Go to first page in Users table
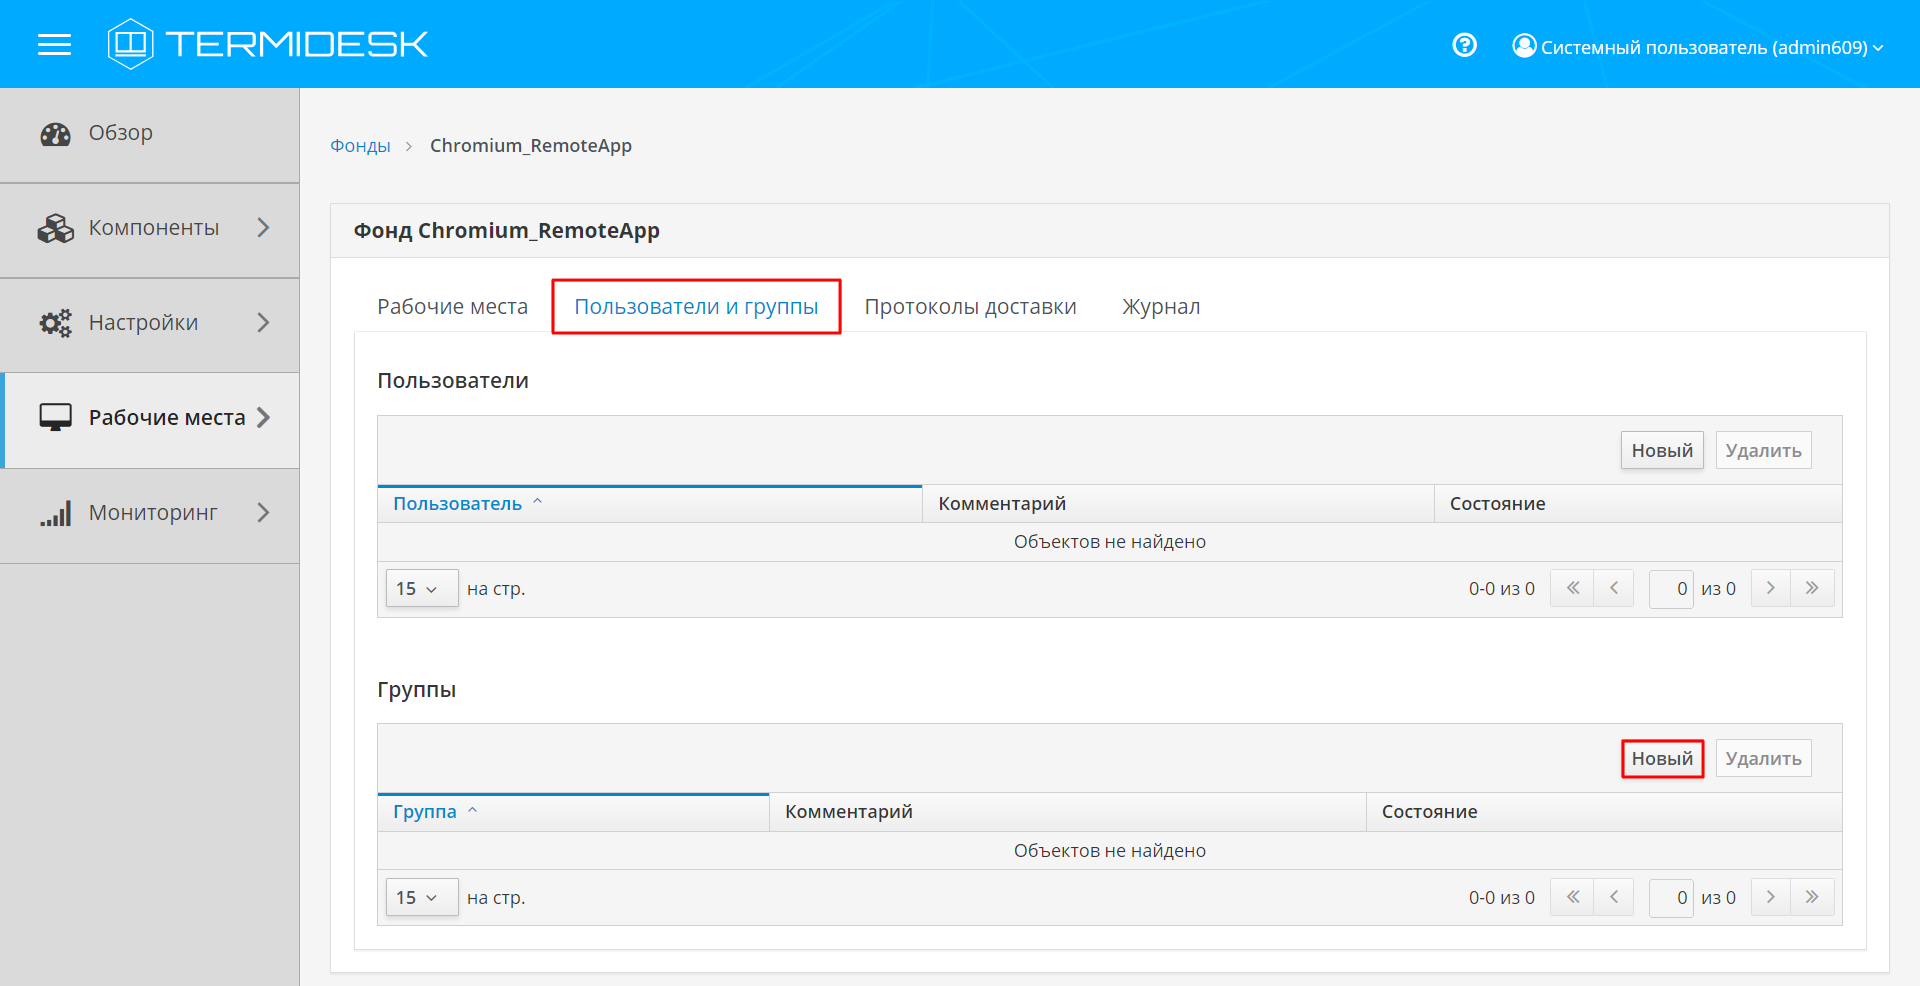 [1572, 588]
